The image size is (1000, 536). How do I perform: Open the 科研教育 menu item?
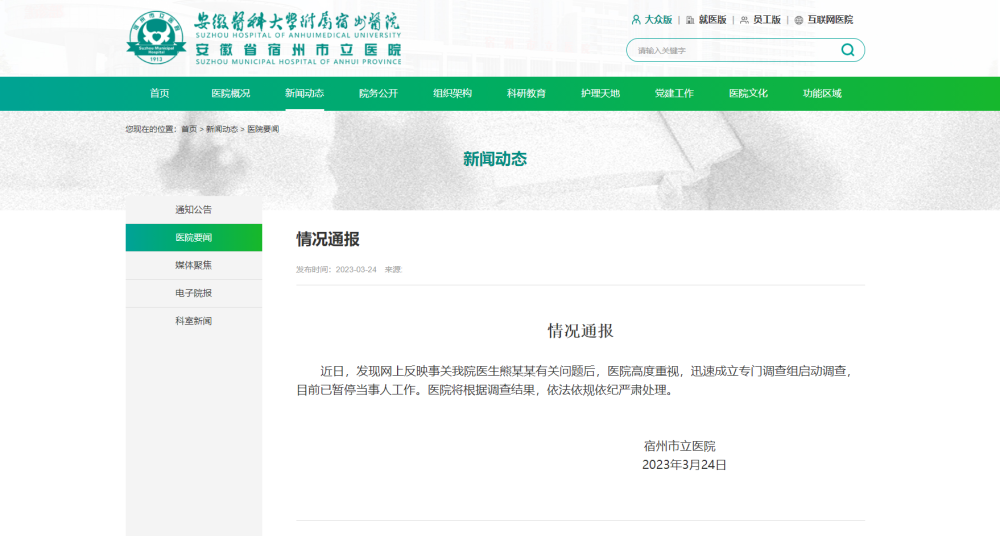526,93
